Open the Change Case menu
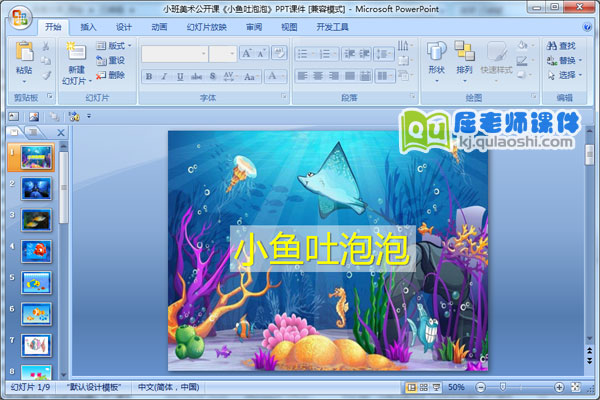 coord(251,77)
